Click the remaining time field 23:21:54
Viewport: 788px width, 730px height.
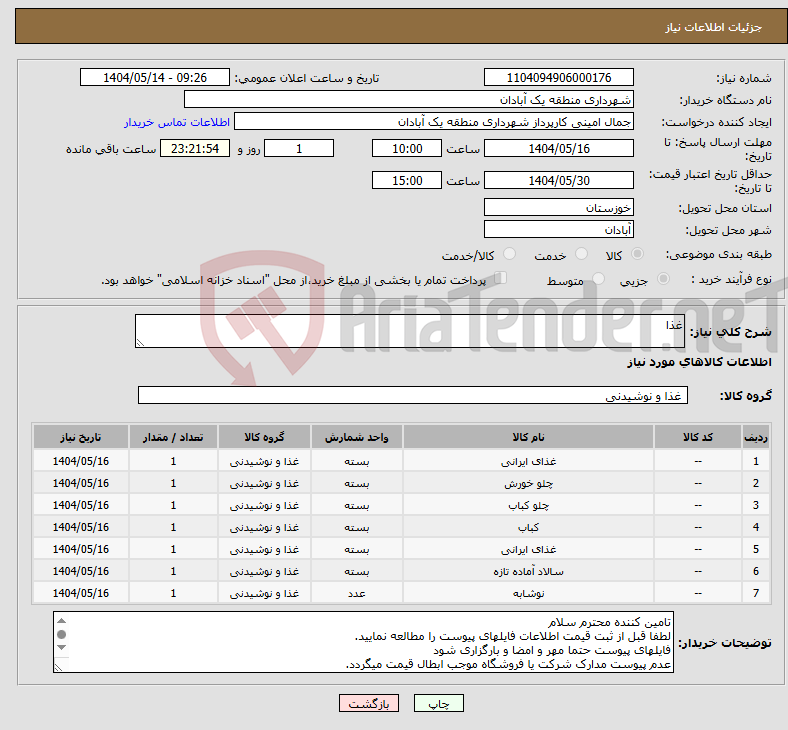click(195, 148)
